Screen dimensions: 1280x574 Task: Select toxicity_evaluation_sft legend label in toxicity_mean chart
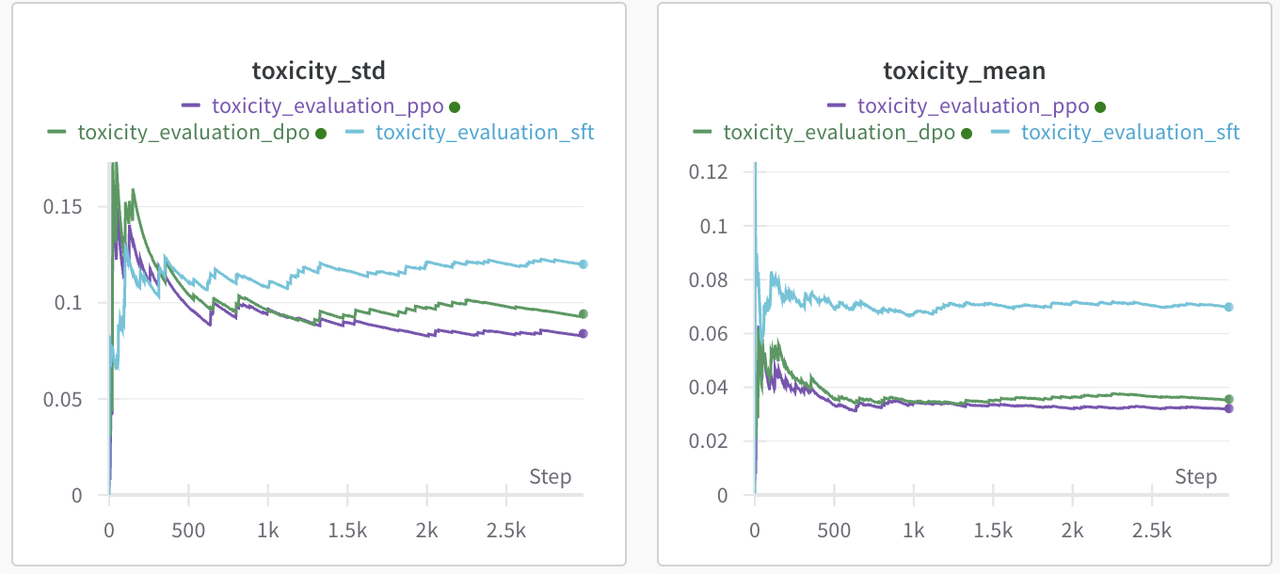click(1130, 132)
